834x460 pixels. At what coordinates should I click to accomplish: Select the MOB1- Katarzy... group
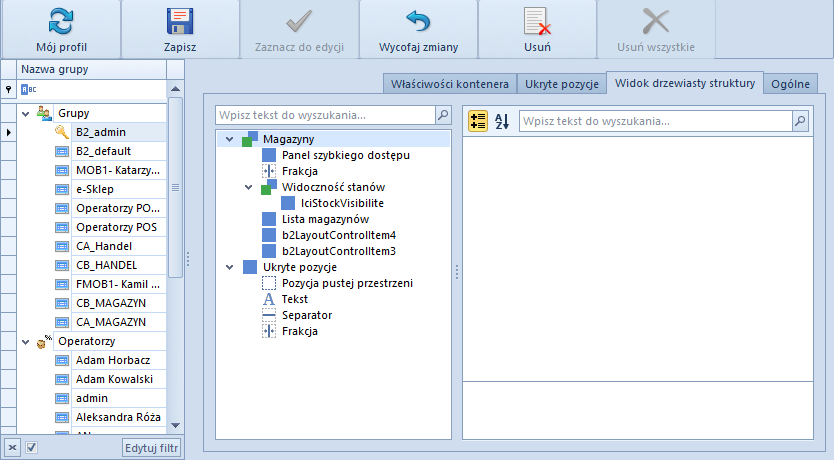(x=118, y=170)
